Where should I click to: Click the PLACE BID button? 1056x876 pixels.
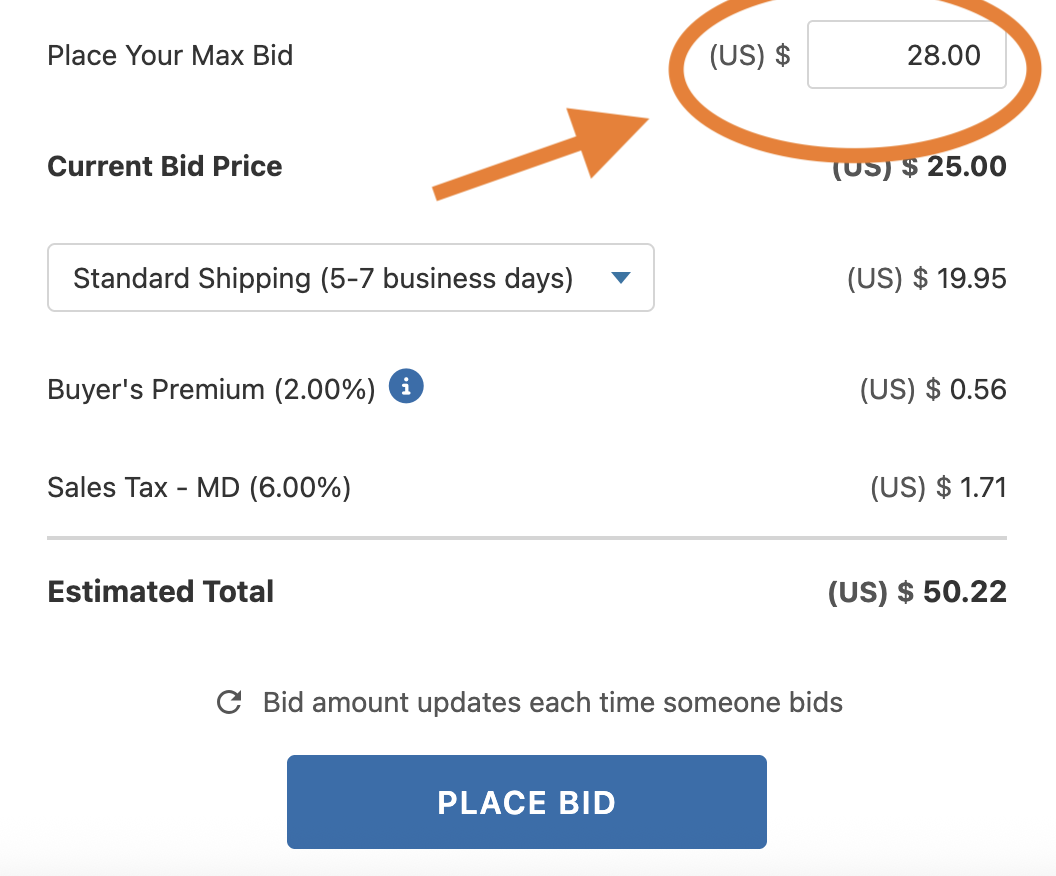[527, 802]
